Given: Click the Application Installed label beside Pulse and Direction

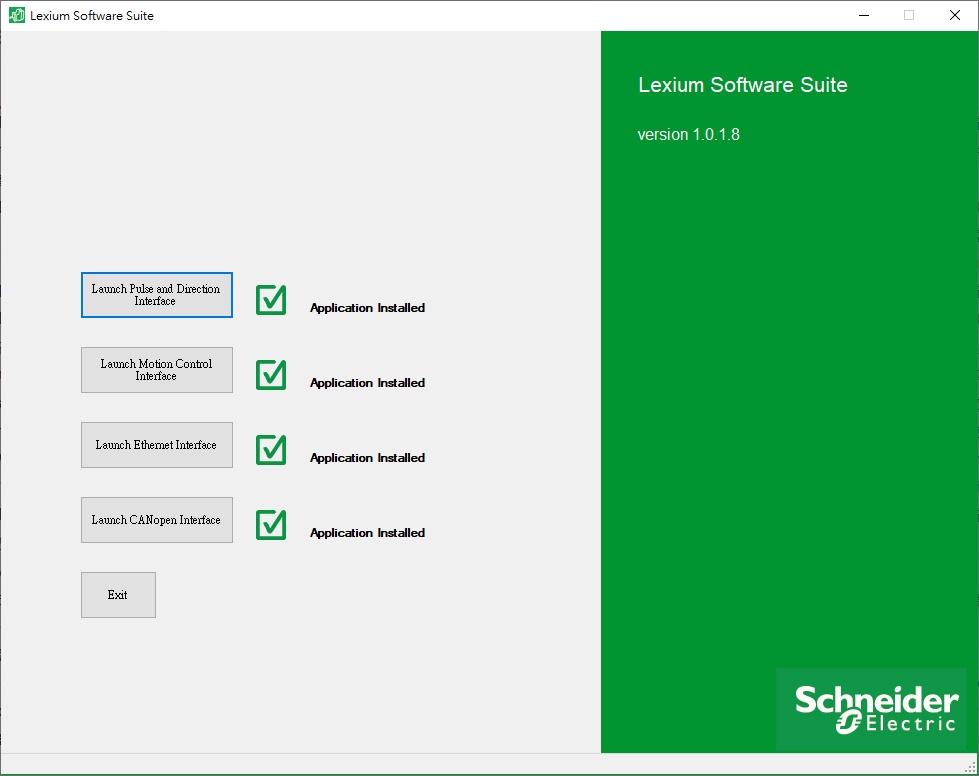Looking at the screenshot, I should click(x=366, y=308).
